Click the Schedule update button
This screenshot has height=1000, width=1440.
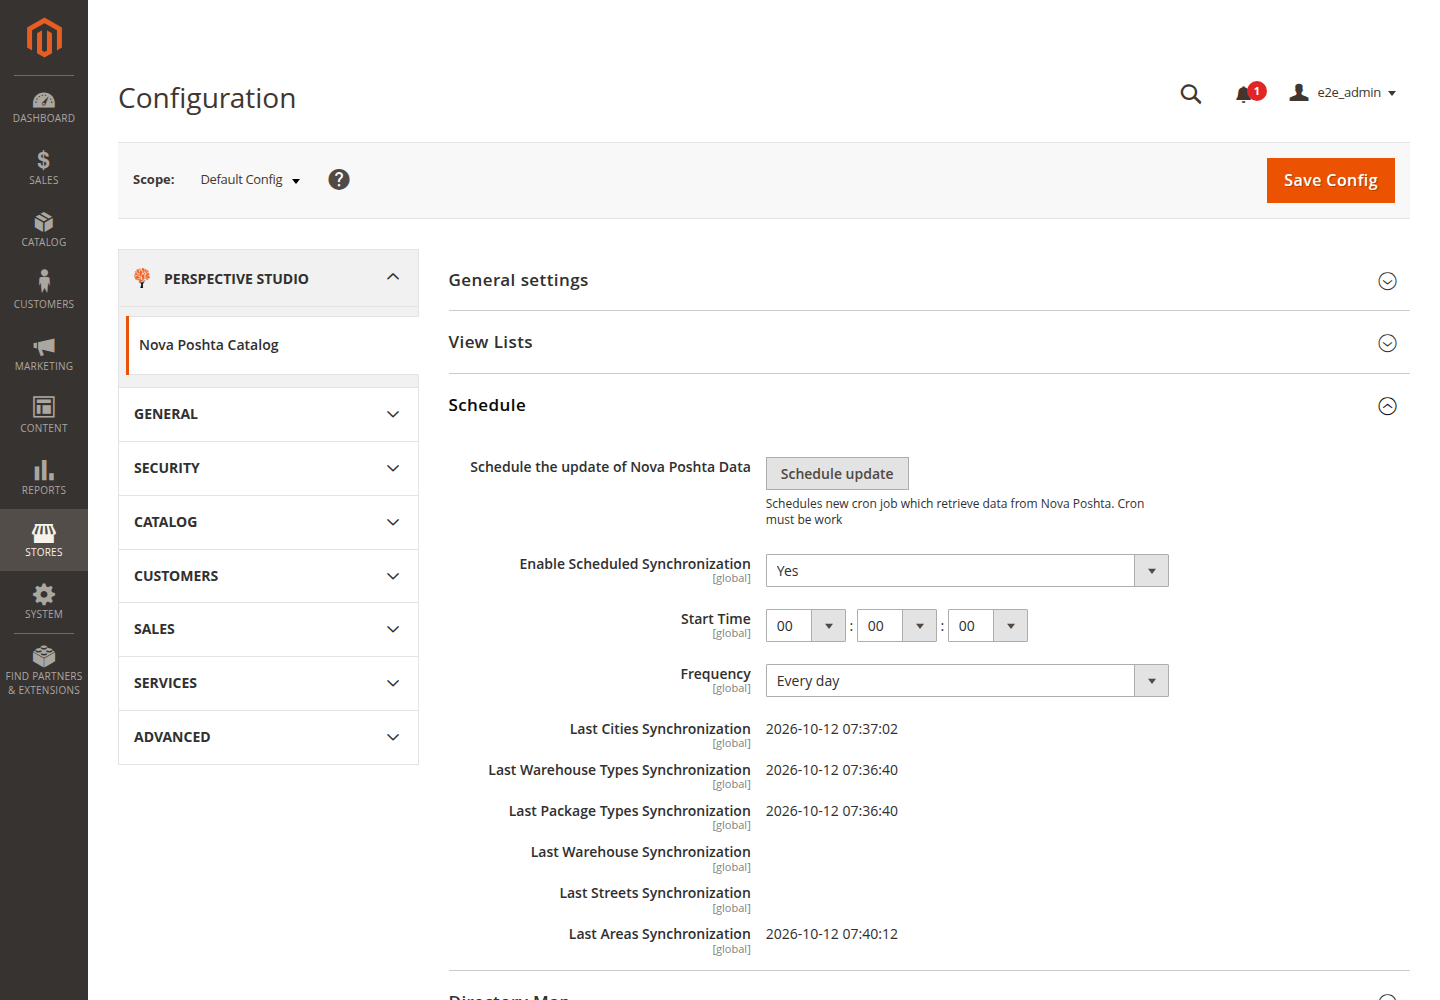pyautogui.click(x=837, y=474)
